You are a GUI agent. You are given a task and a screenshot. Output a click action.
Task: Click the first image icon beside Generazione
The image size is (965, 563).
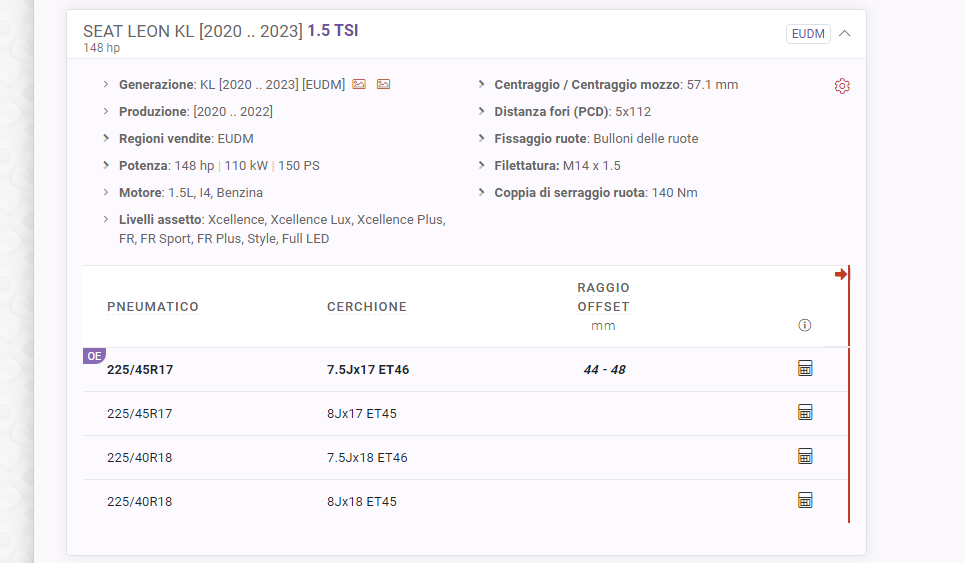tap(359, 85)
